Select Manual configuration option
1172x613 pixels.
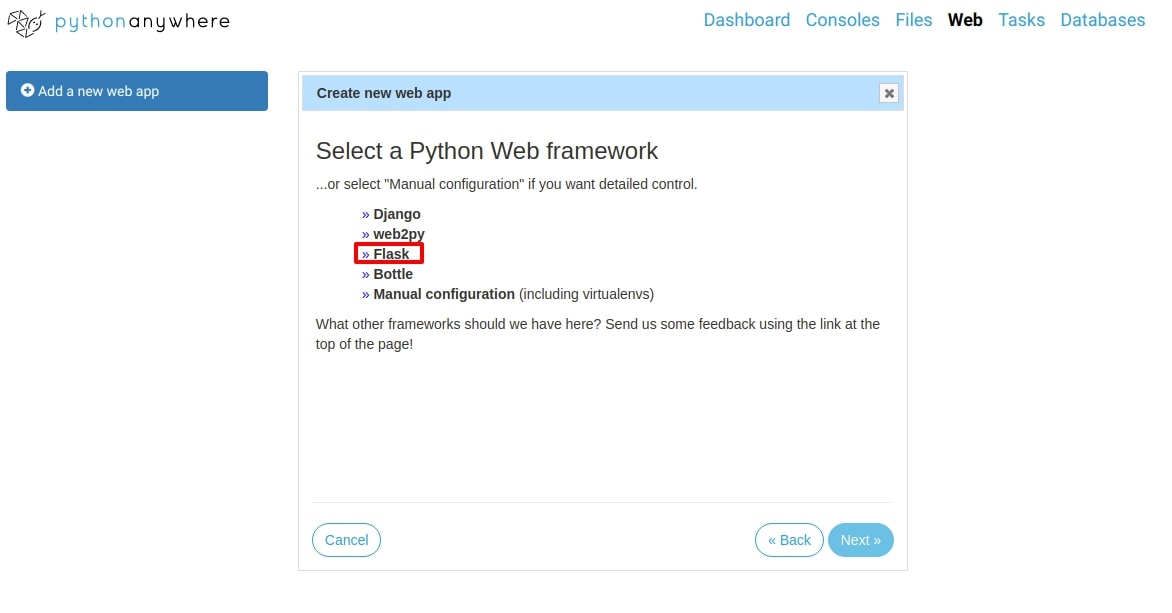(444, 295)
